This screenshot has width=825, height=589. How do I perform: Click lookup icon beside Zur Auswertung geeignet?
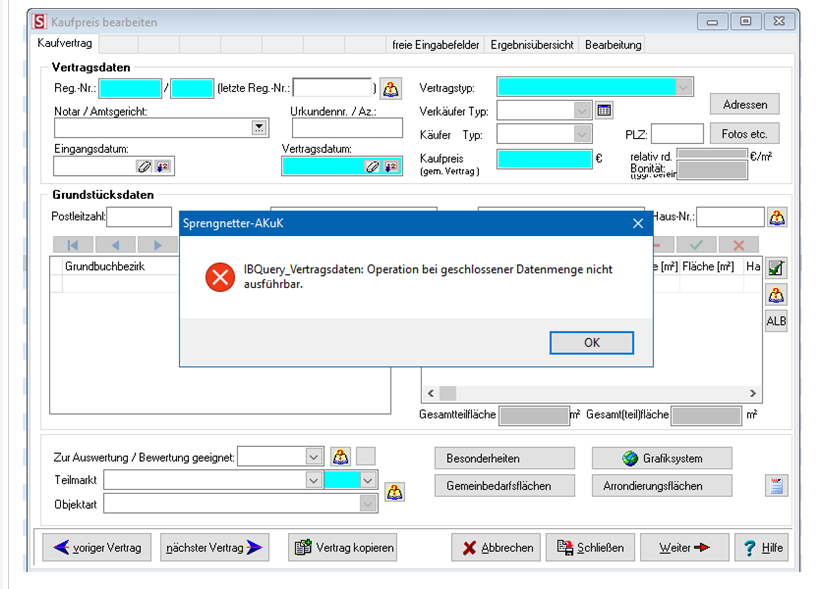pos(341,457)
